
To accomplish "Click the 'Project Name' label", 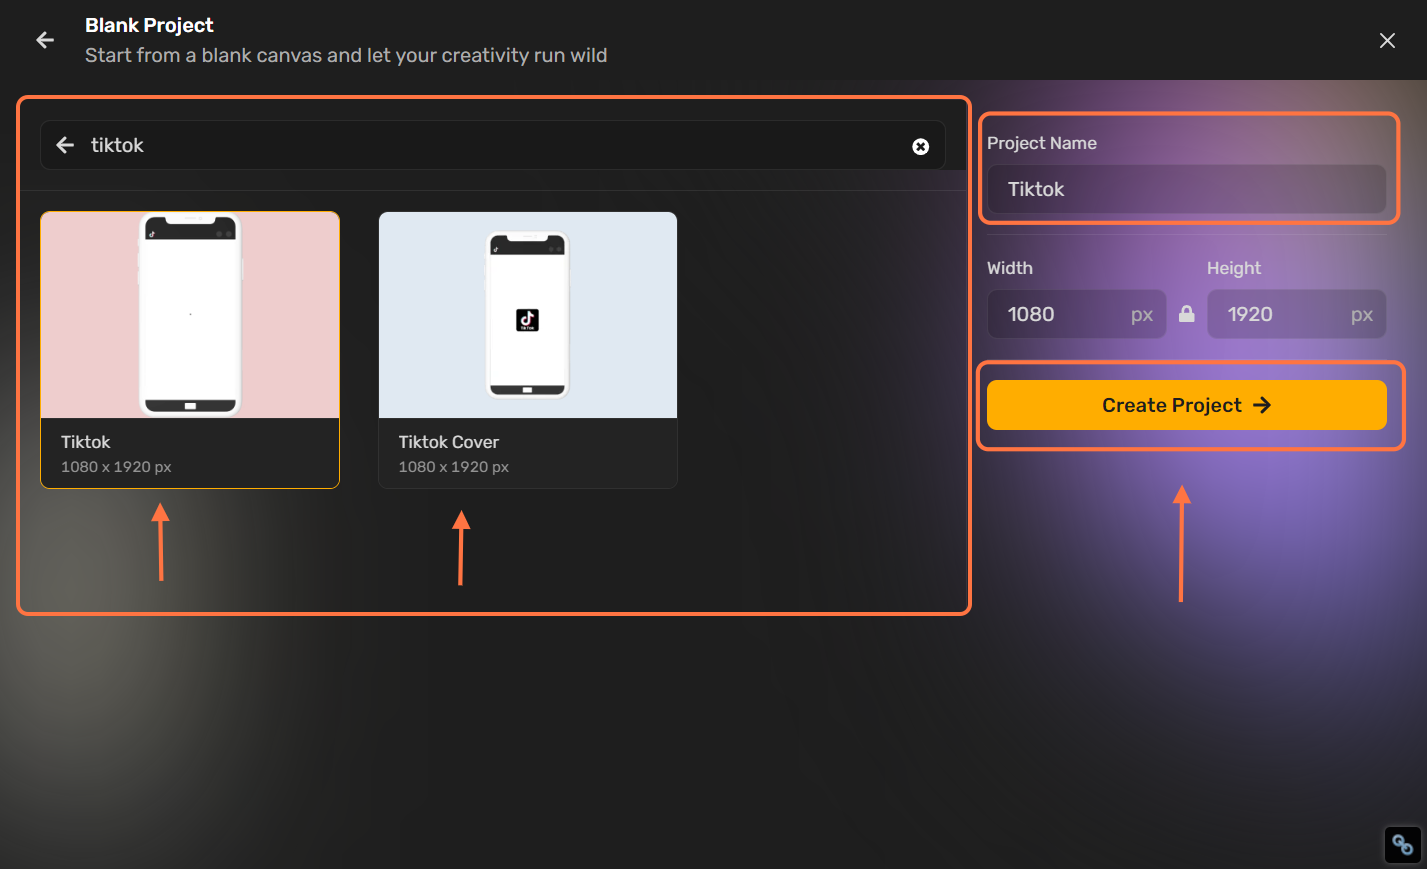I will point(1042,143).
